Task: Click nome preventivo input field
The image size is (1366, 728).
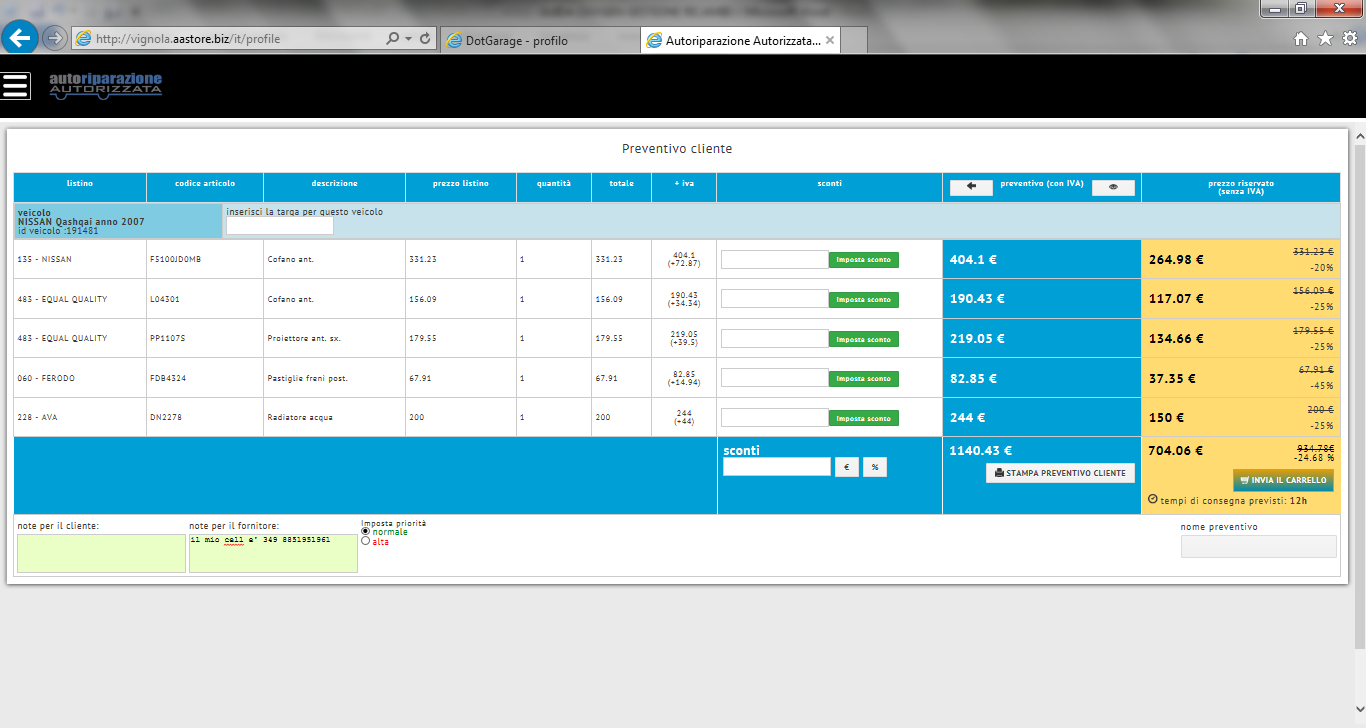Action: (1259, 546)
